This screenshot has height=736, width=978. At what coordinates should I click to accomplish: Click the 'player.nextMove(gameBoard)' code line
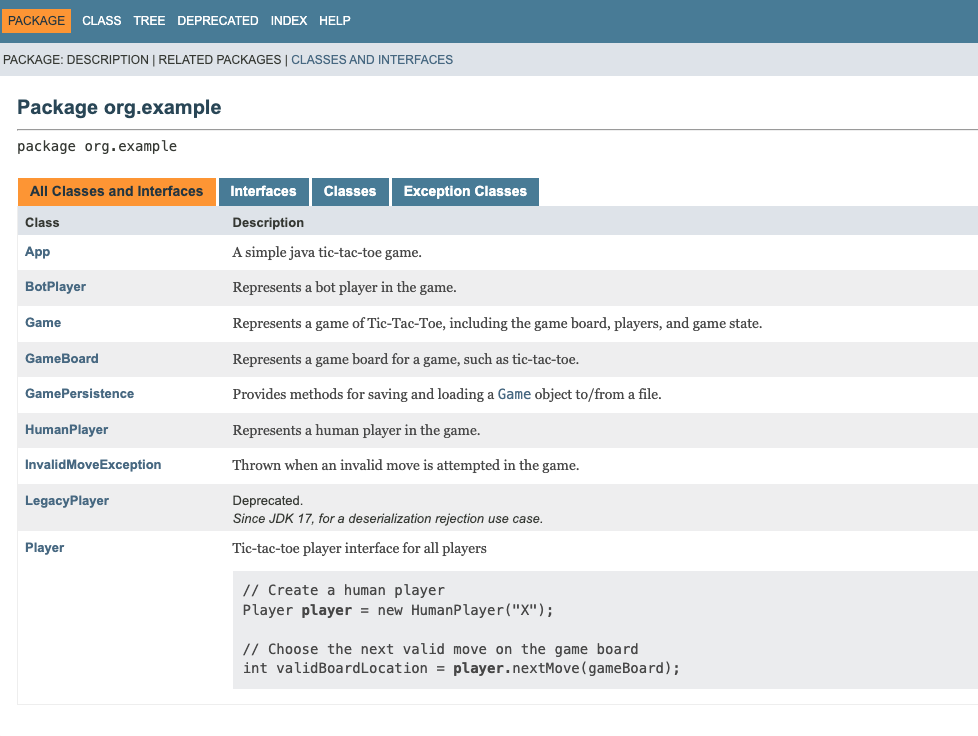[x=461, y=669]
